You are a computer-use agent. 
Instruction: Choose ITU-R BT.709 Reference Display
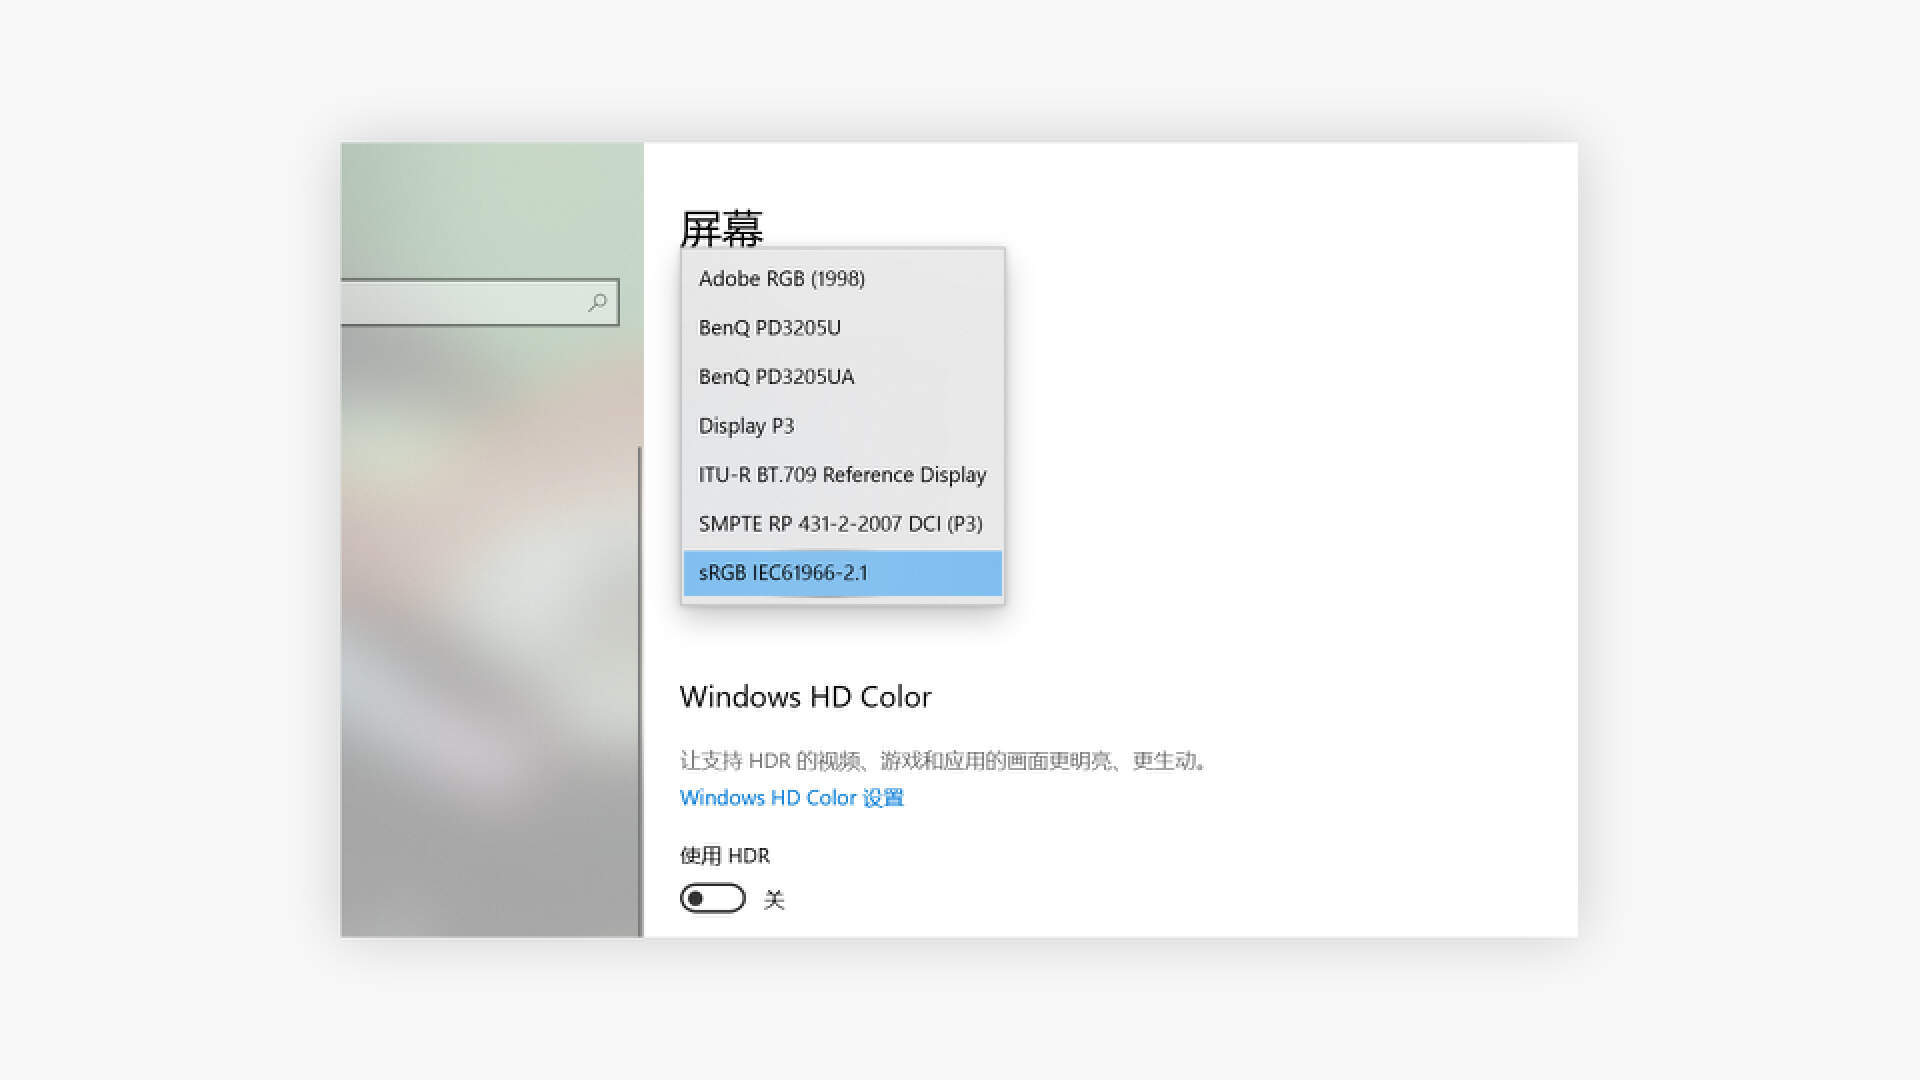[842, 474]
